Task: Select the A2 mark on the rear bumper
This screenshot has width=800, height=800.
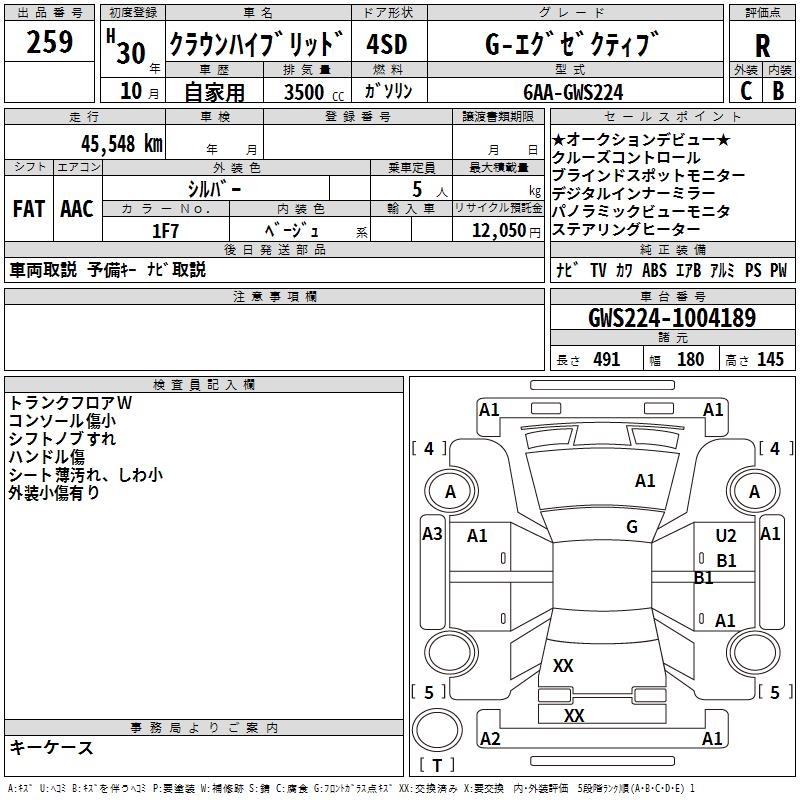Action: coord(490,739)
